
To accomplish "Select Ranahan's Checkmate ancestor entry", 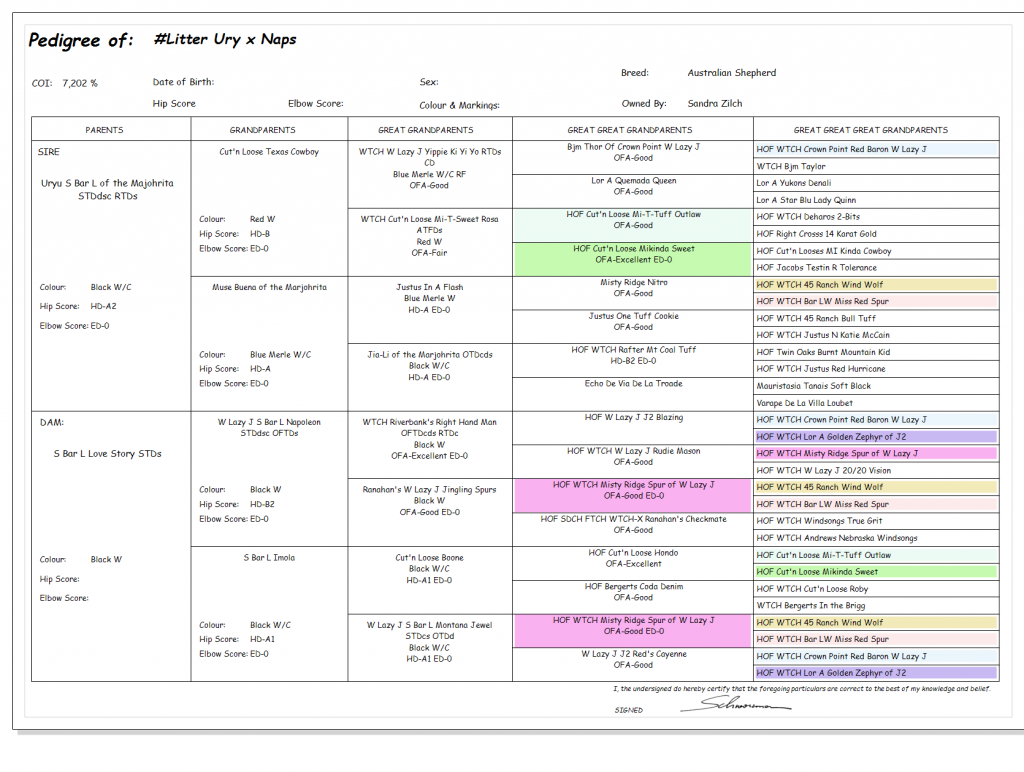I will point(633,519).
